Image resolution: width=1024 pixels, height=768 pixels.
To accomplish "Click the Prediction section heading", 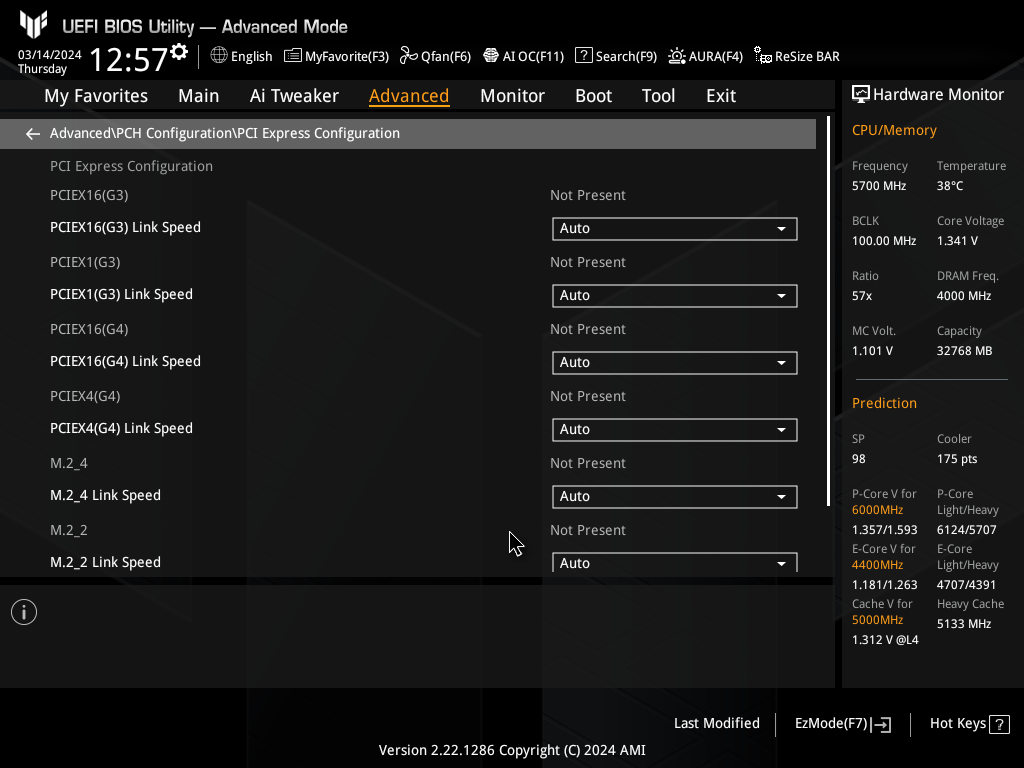I will (x=884, y=404).
